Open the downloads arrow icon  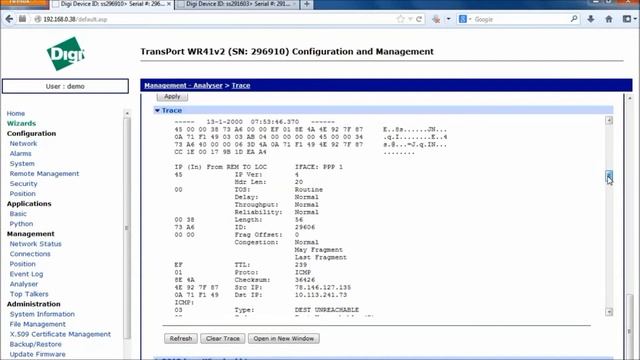click(591, 19)
